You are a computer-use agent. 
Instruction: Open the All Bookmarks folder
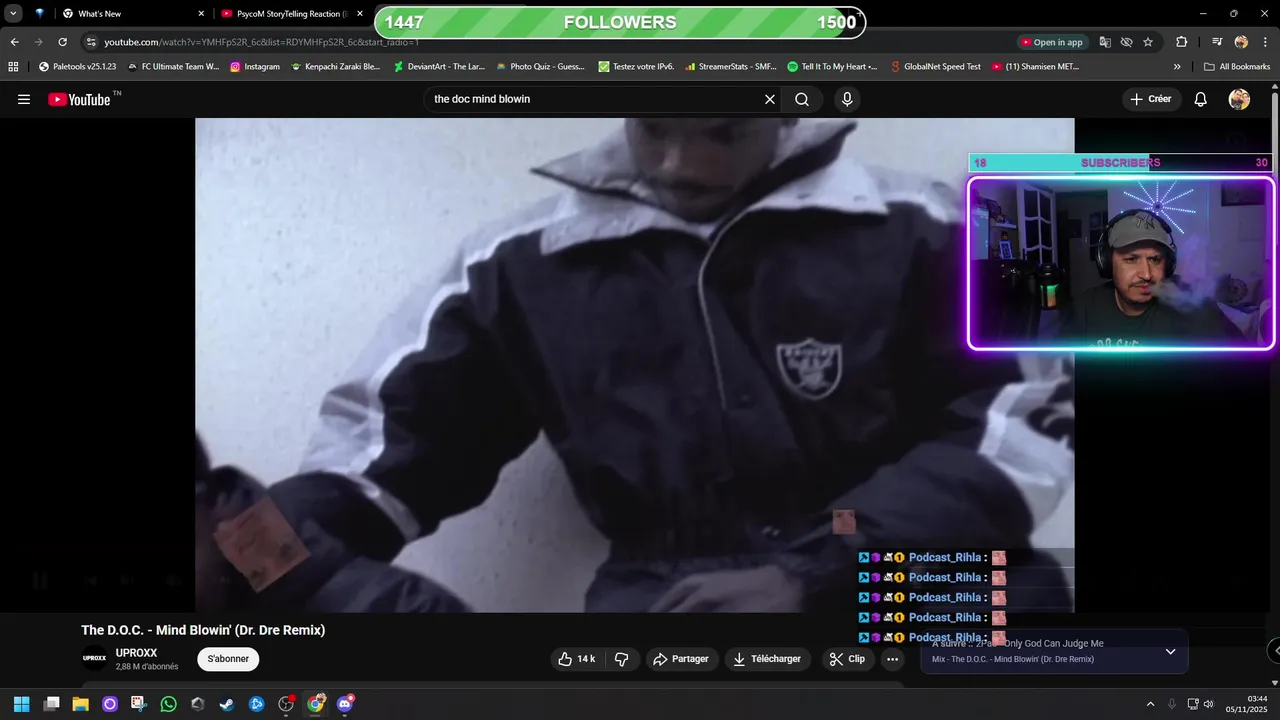click(1237, 67)
